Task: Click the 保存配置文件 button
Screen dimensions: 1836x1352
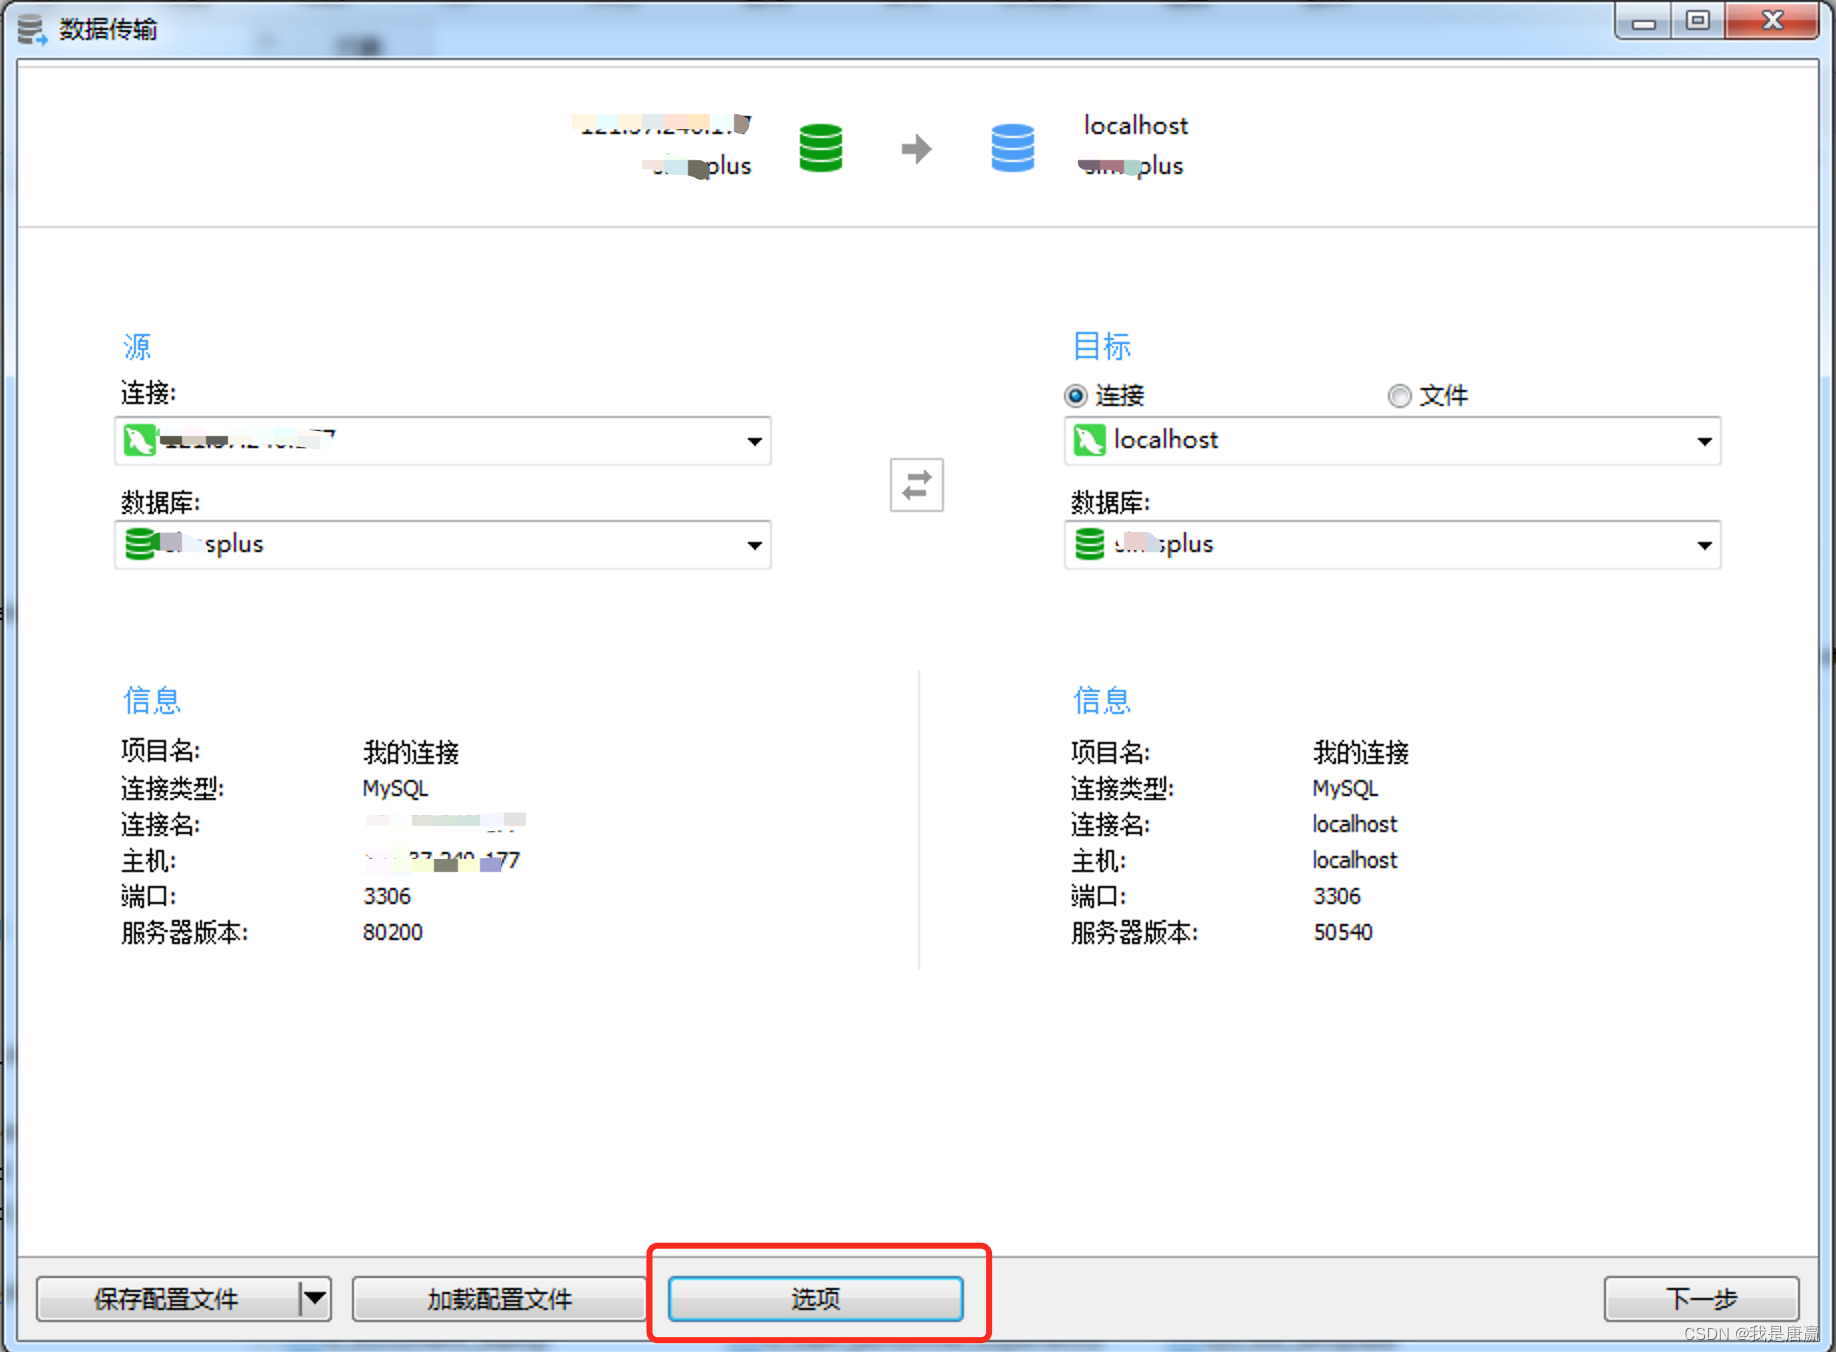Action: (x=167, y=1299)
